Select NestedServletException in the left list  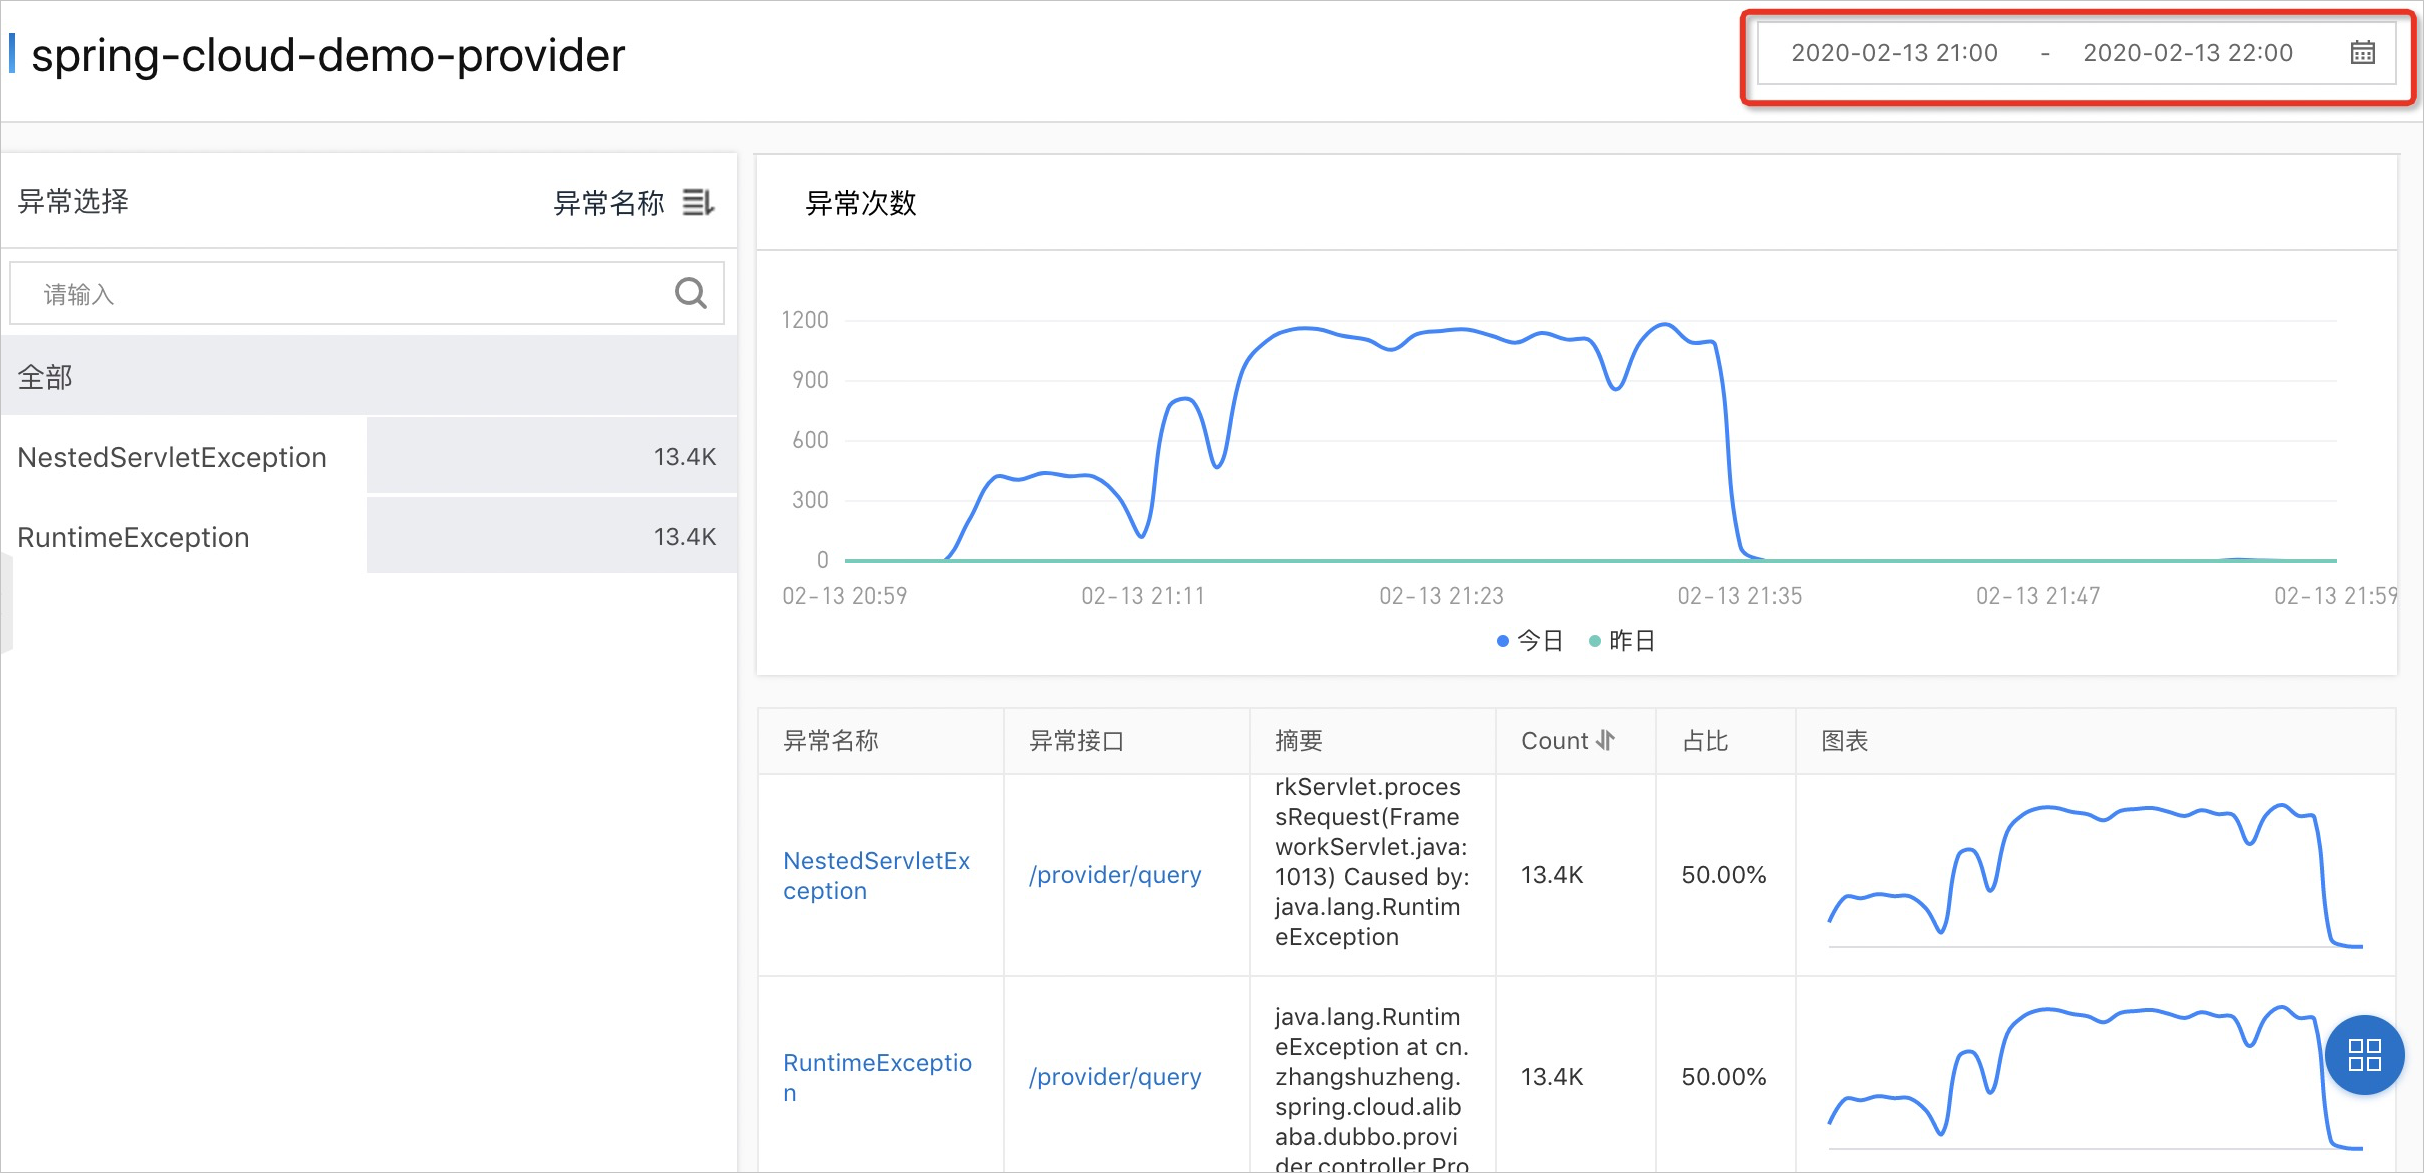tap(369, 457)
